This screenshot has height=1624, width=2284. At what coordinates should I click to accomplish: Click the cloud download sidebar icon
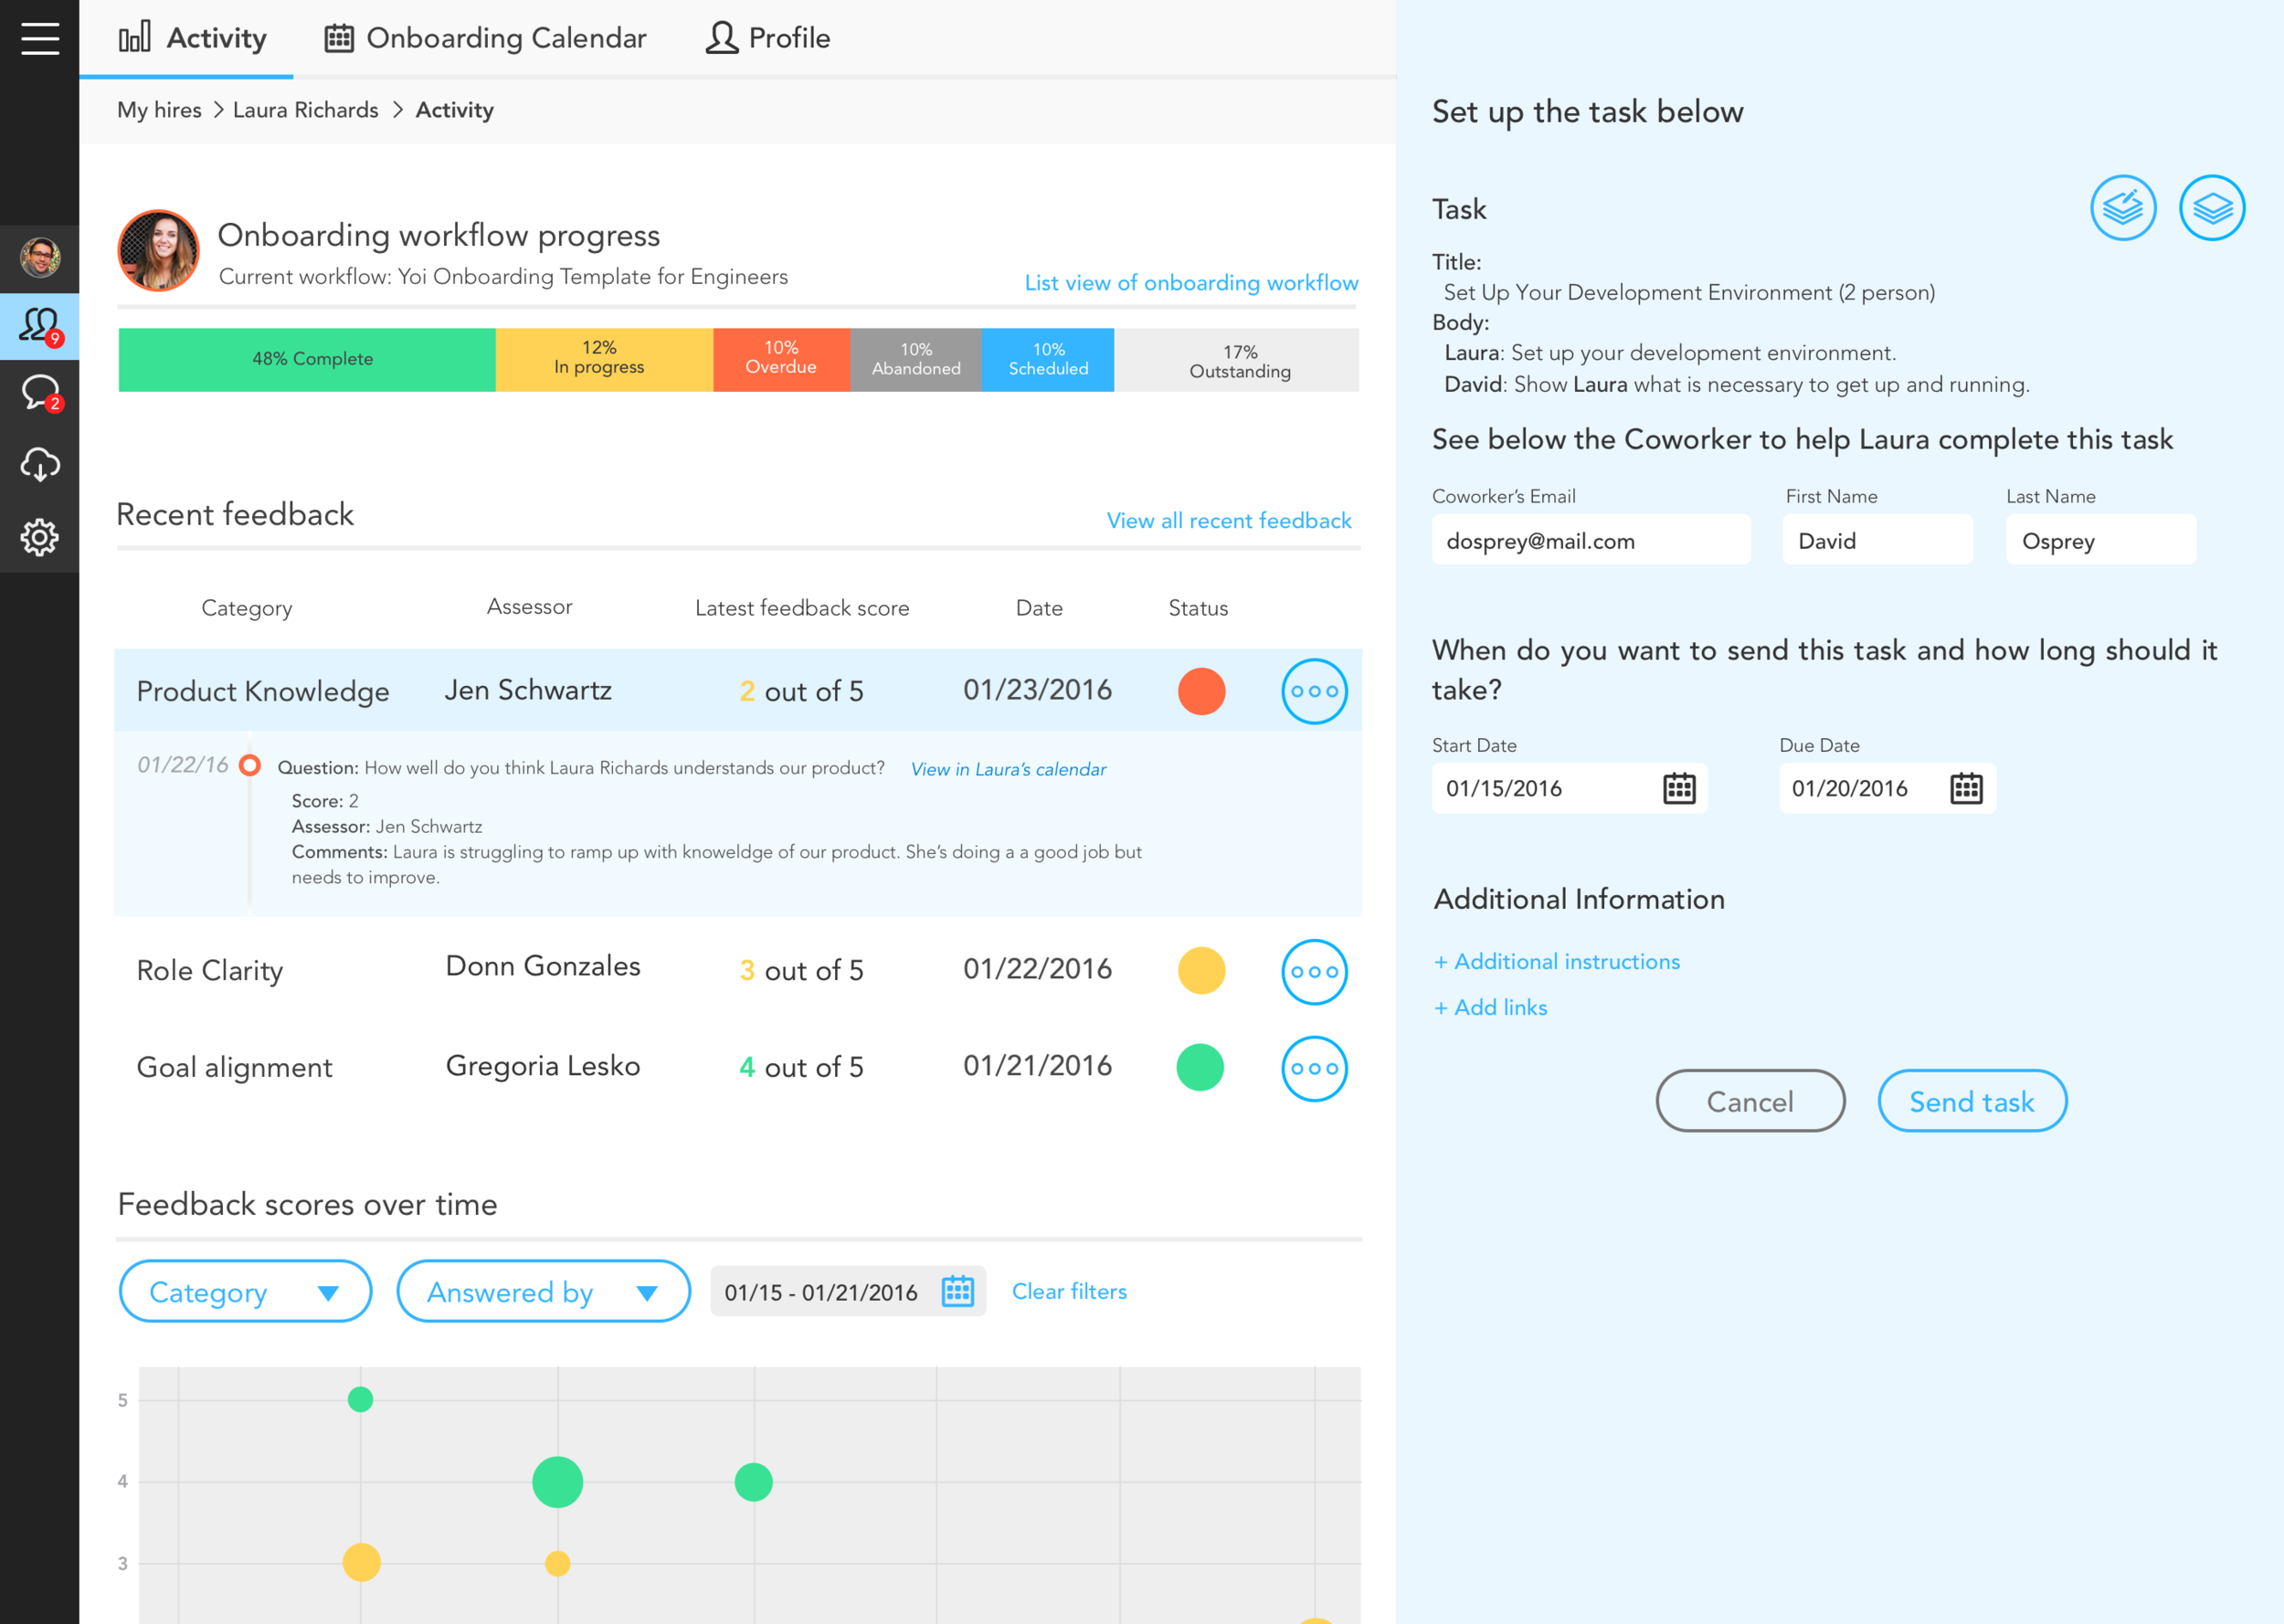tap(39, 465)
